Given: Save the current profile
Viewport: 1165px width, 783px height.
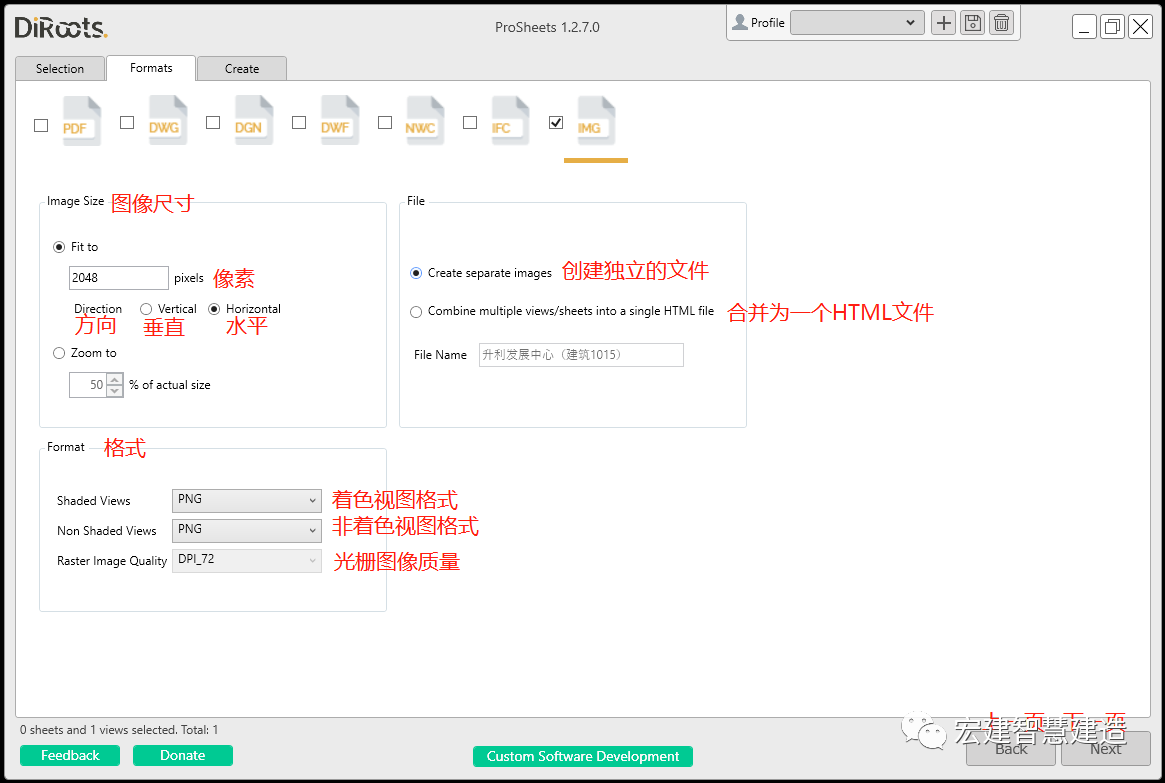Looking at the screenshot, I should (973, 23).
